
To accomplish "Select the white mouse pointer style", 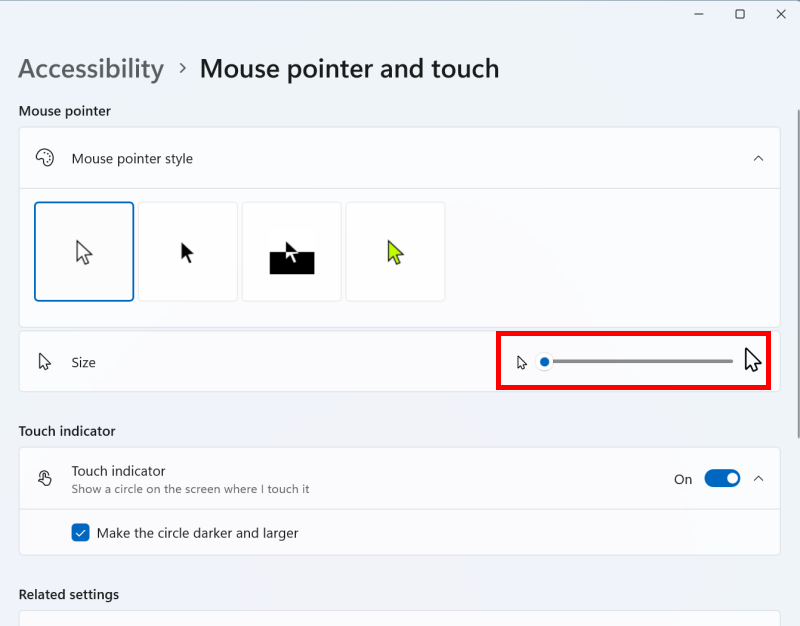I will pos(84,252).
